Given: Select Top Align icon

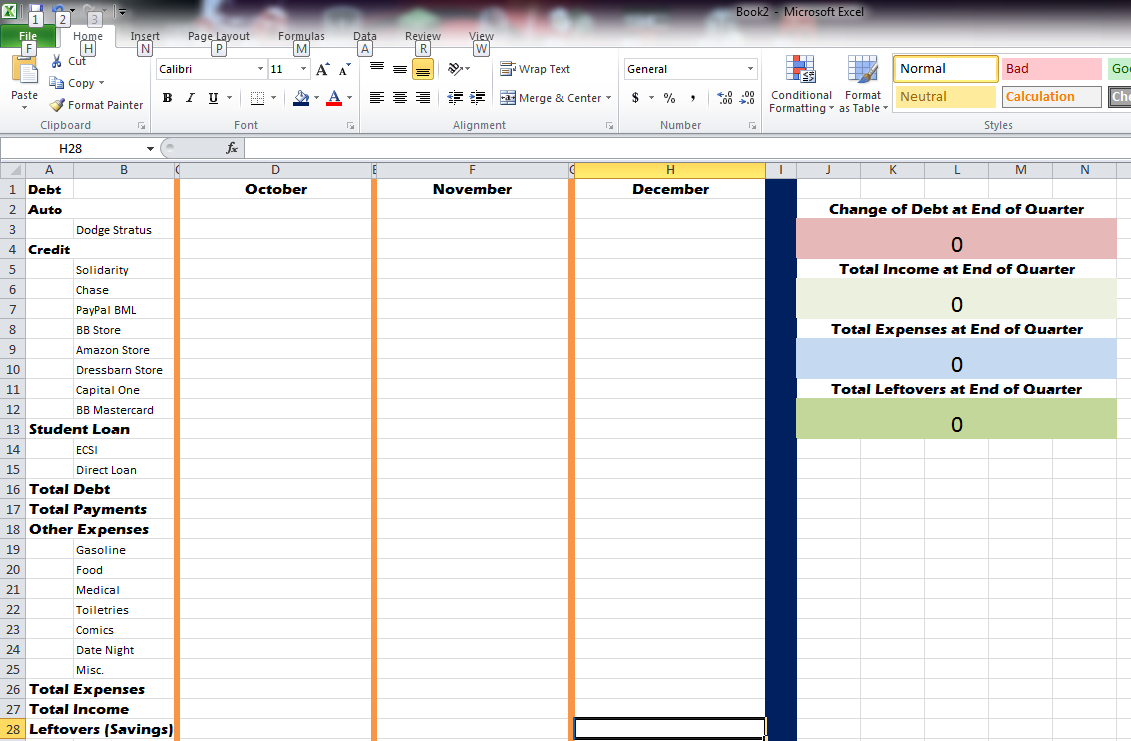Looking at the screenshot, I should pos(377,69).
